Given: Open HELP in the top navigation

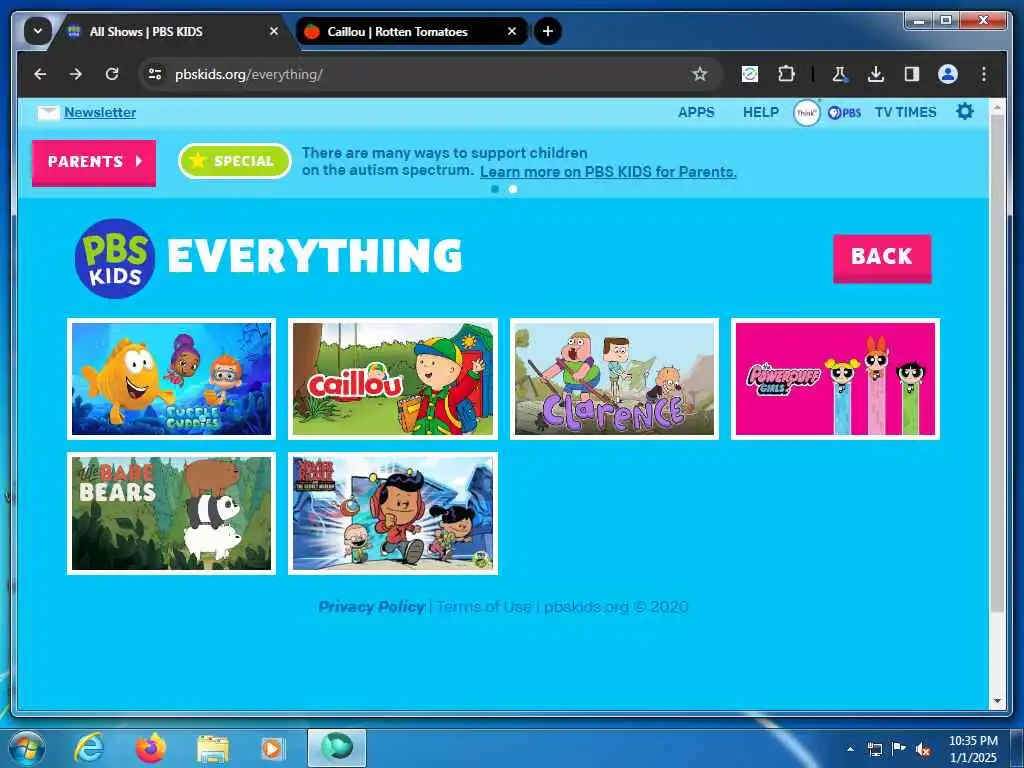Looking at the screenshot, I should (x=761, y=112).
